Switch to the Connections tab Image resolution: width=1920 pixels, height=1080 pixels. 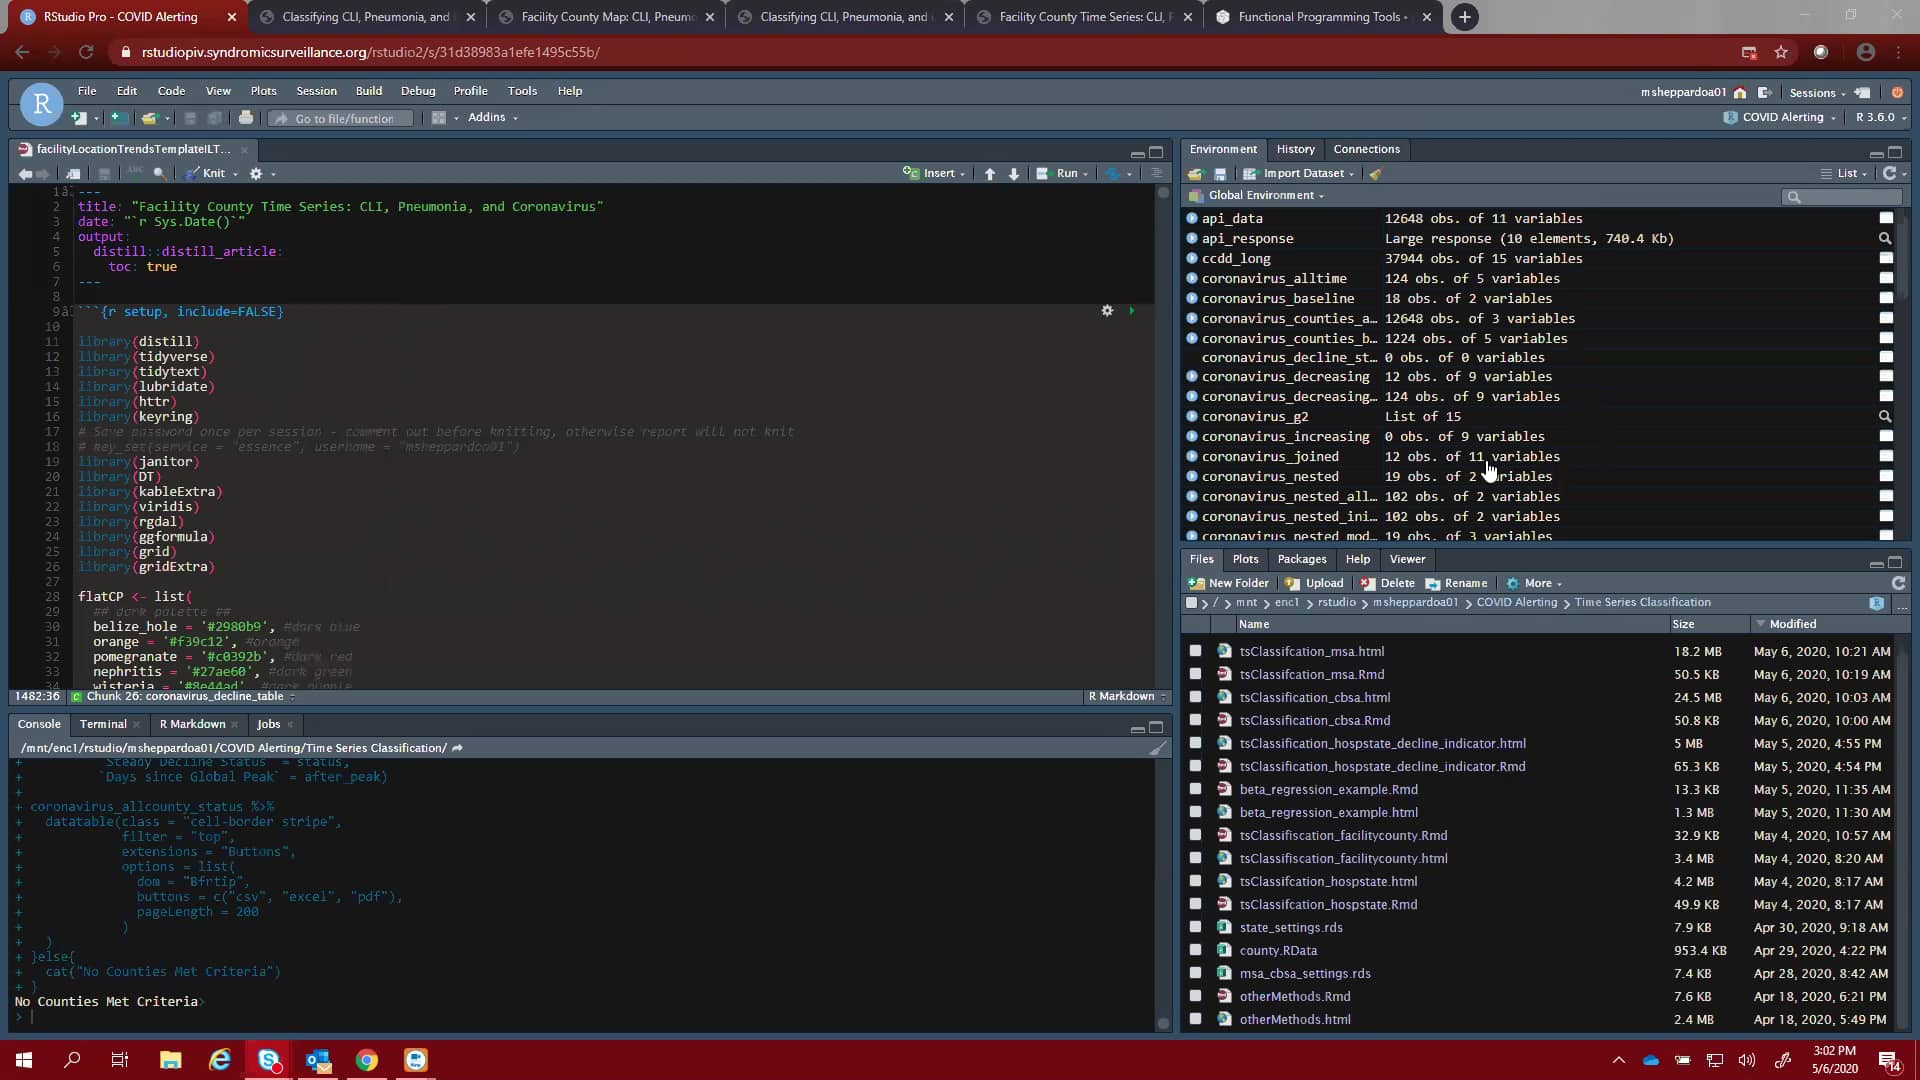[x=1366, y=149]
